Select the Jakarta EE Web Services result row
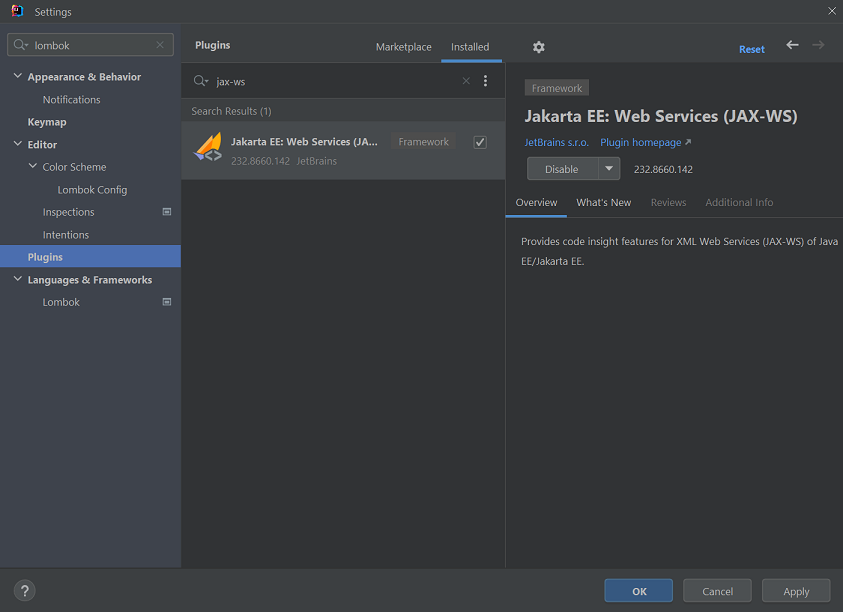843x612 pixels. [x=343, y=151]
